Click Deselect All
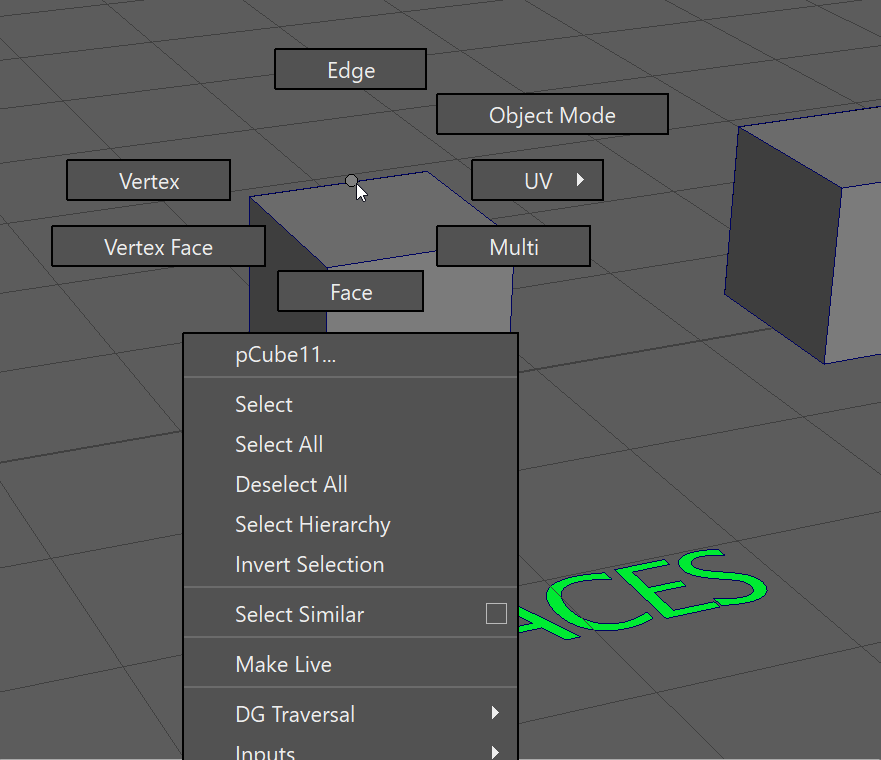 tap(291, 484)
